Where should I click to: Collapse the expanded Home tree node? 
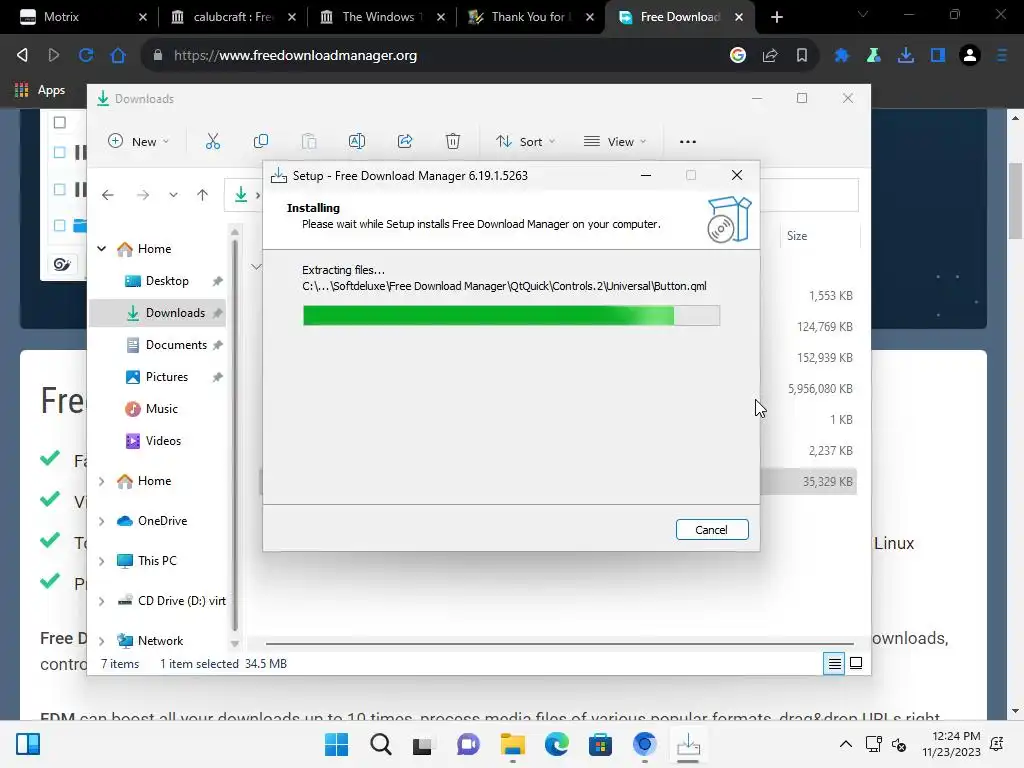102,249
